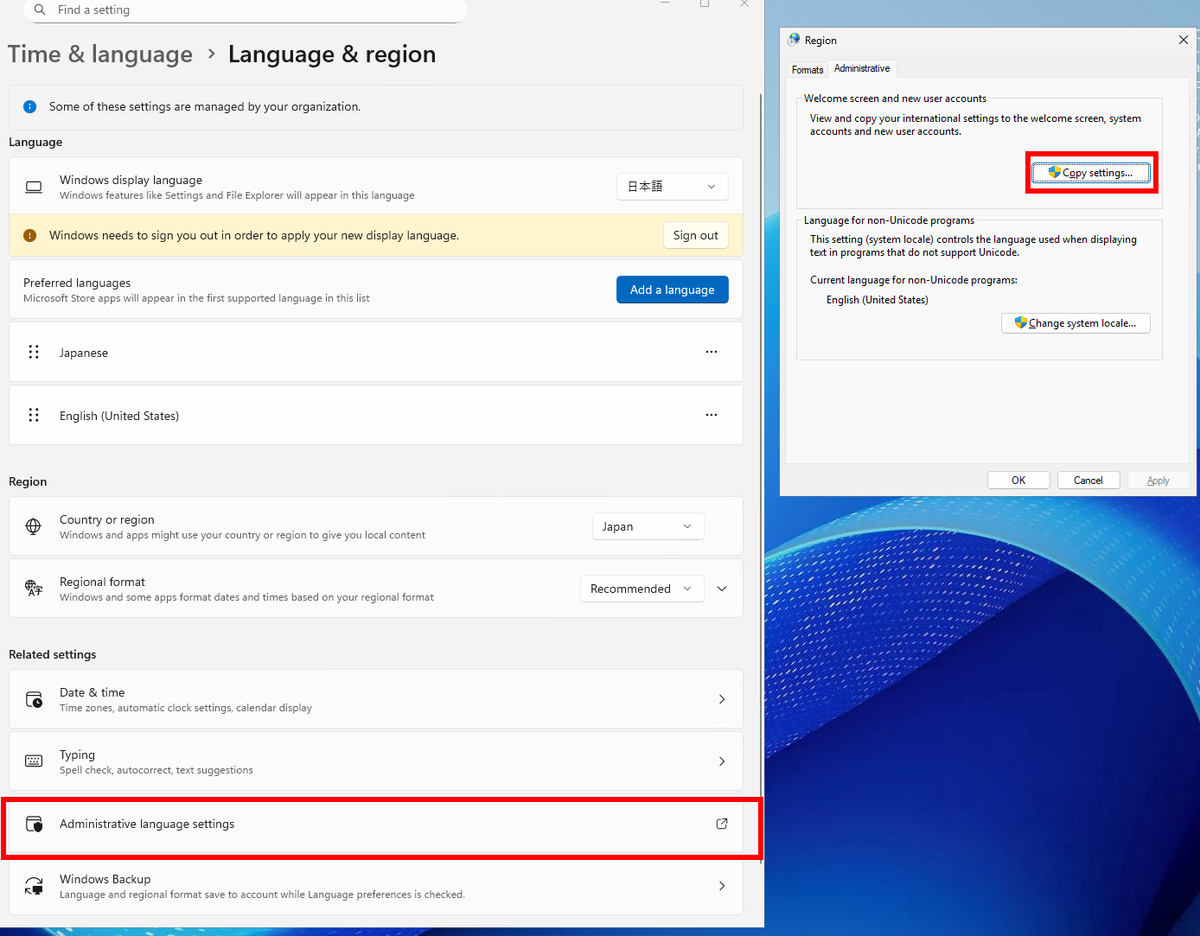Open the more options menu for English (United States)
1200x936 pixels.
pyautogui.click(x=711, y=415)
